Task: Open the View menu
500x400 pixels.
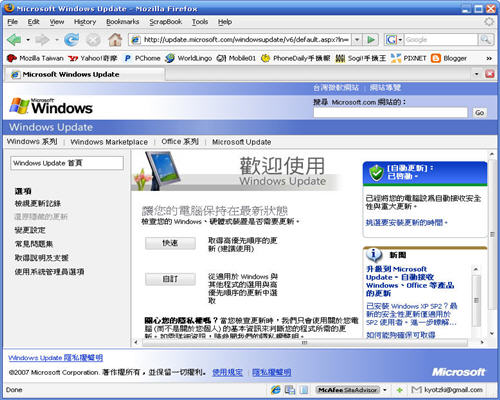Action: [x=57, y=22]
